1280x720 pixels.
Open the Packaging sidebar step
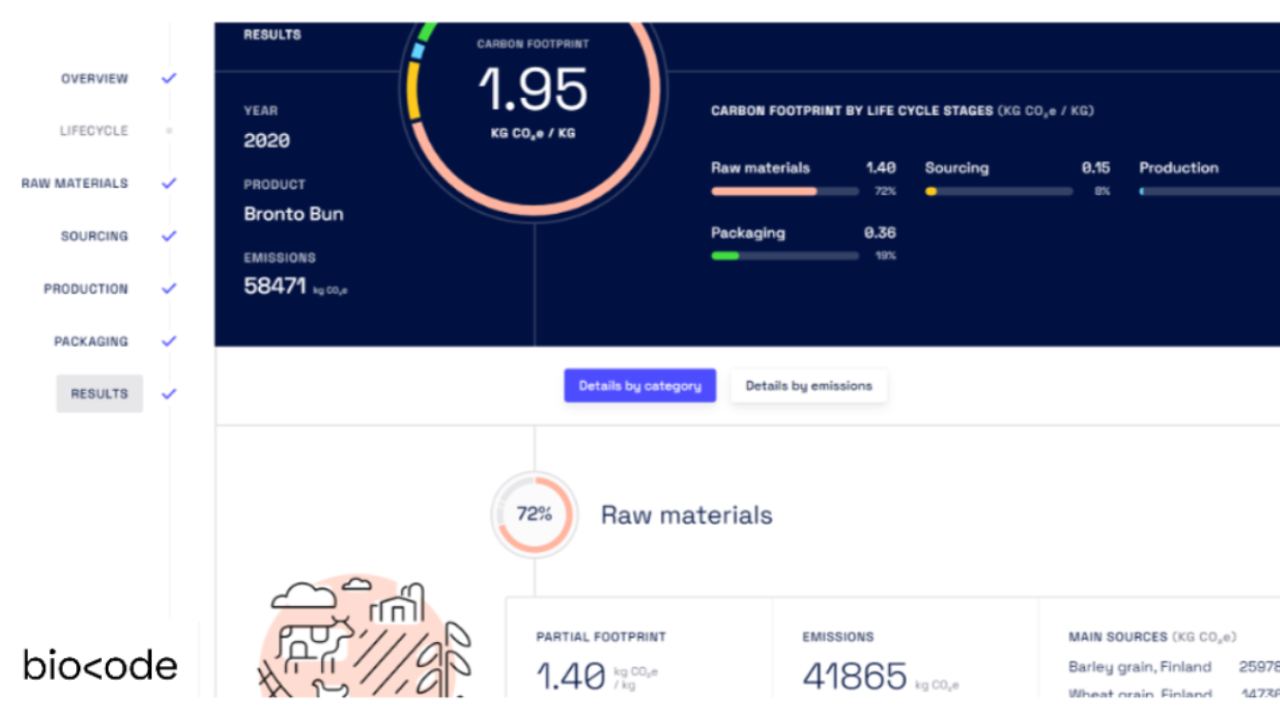(x=91, y=342)
